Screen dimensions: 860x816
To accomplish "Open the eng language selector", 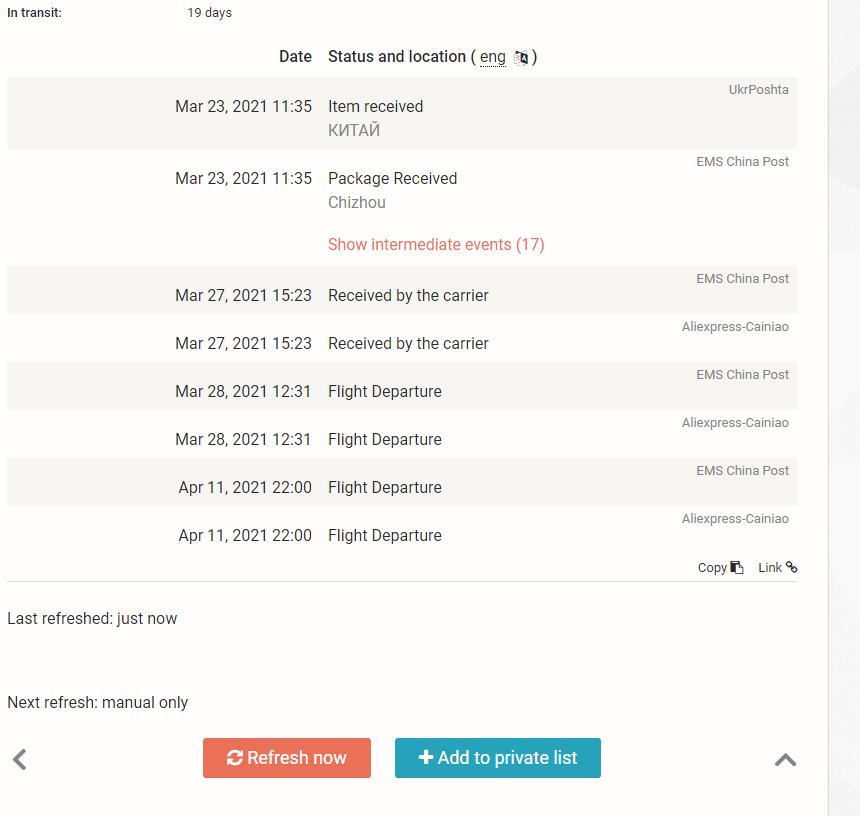I will (493, 56).
